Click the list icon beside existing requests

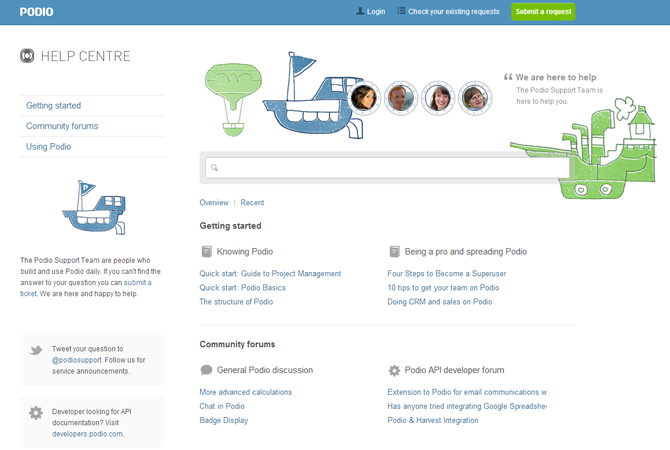401,11
